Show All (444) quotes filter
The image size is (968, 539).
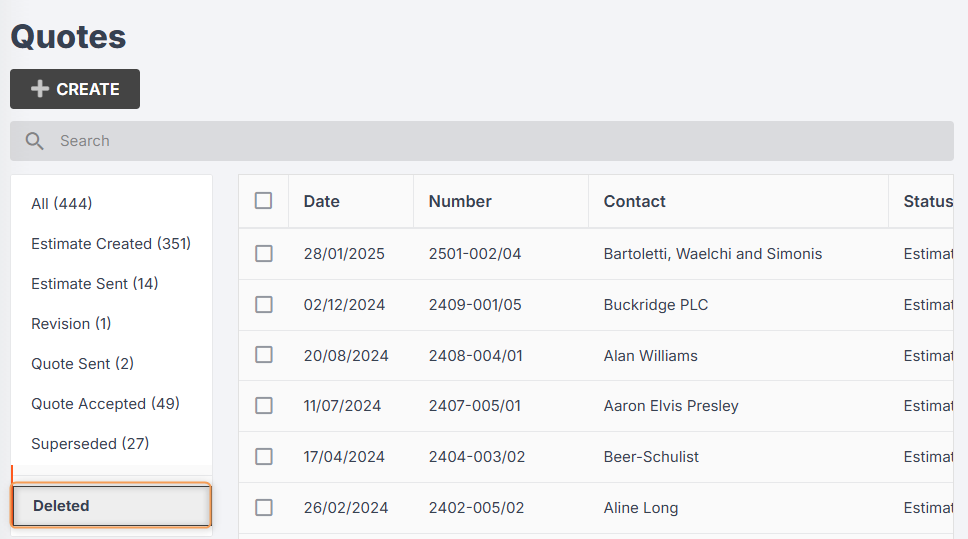coord(62,203)
